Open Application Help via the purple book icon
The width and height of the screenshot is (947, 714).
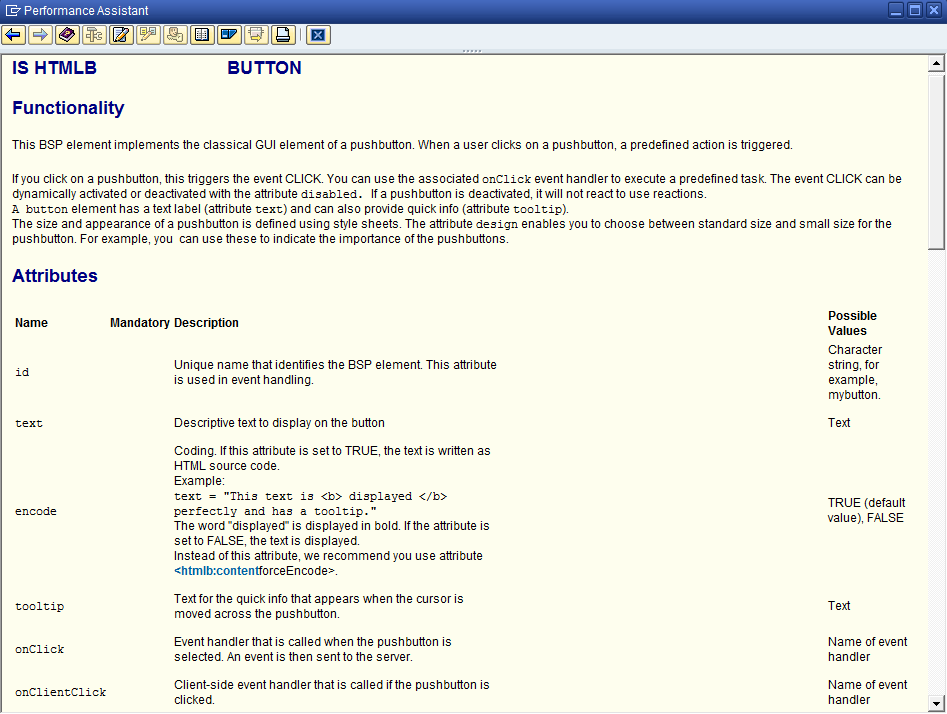67,35
